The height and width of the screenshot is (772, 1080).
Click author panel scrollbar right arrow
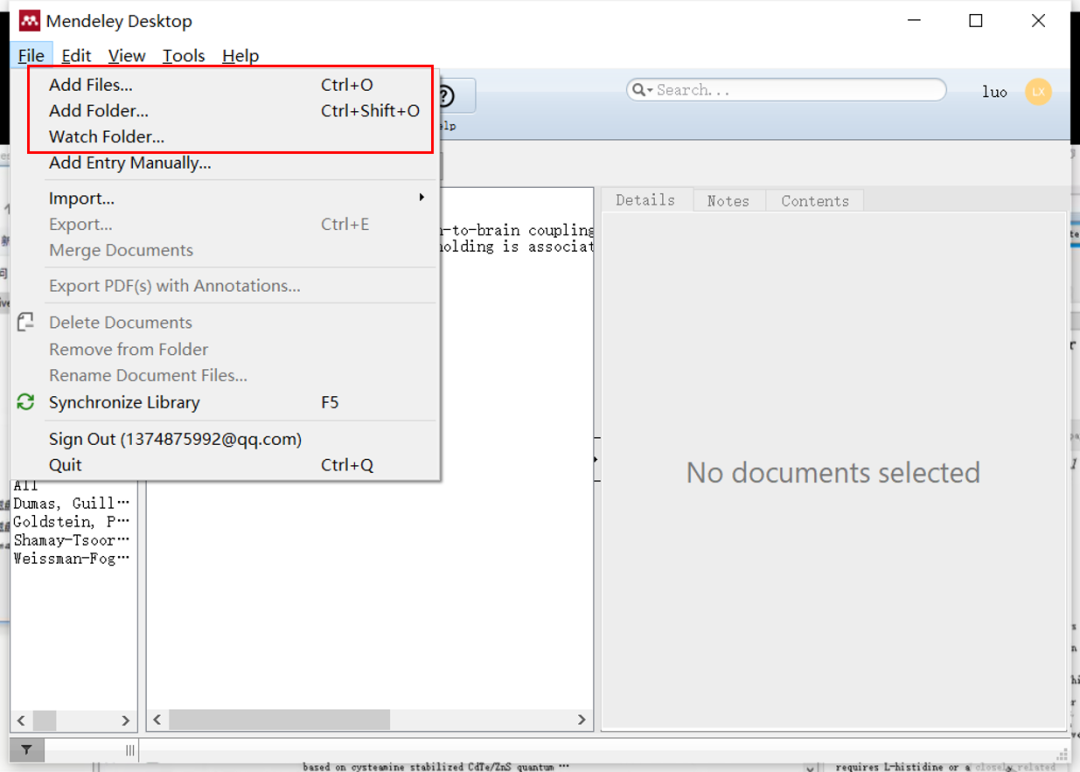(x=125, y=720)
